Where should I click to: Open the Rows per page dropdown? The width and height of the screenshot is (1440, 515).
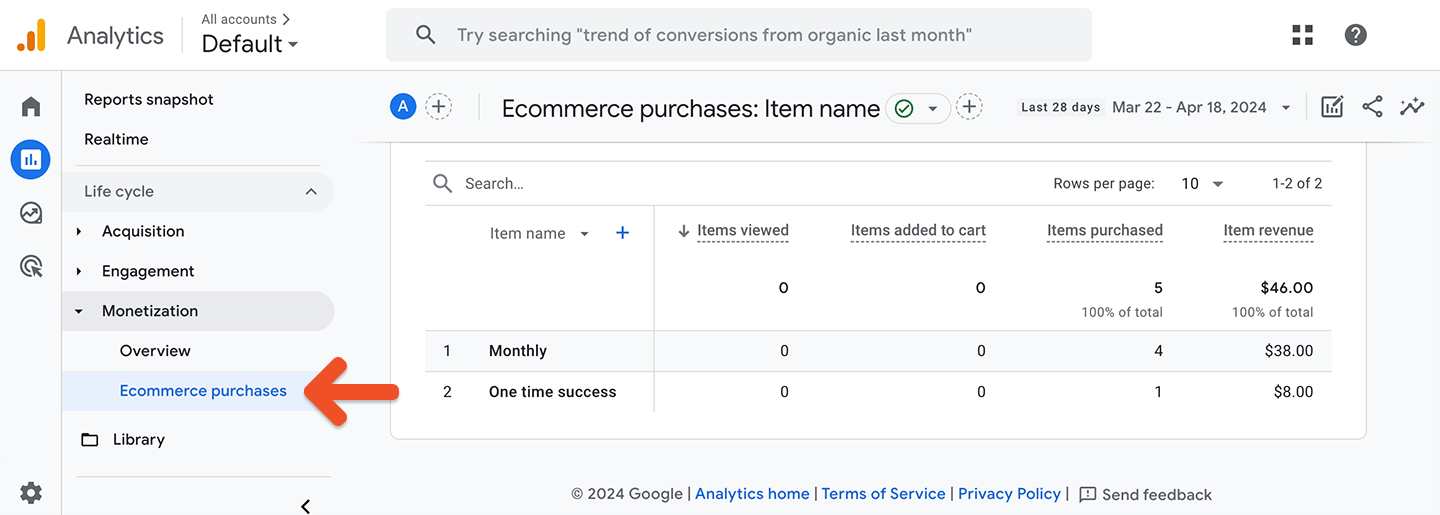(1202, 184)
